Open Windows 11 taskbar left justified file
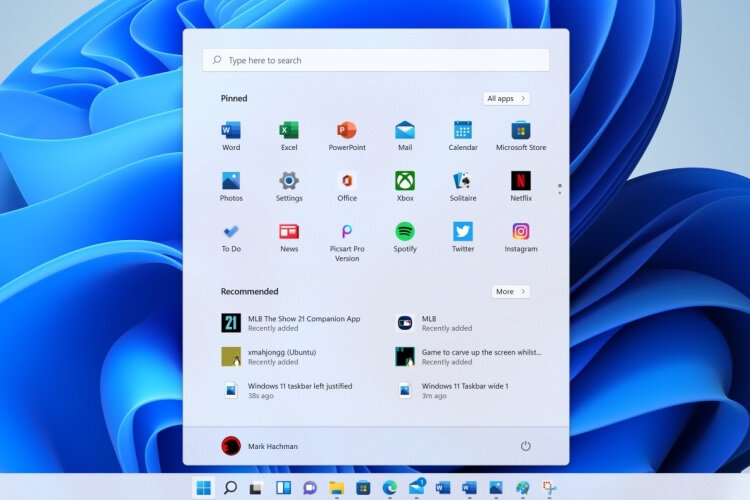 pos(288,390)
